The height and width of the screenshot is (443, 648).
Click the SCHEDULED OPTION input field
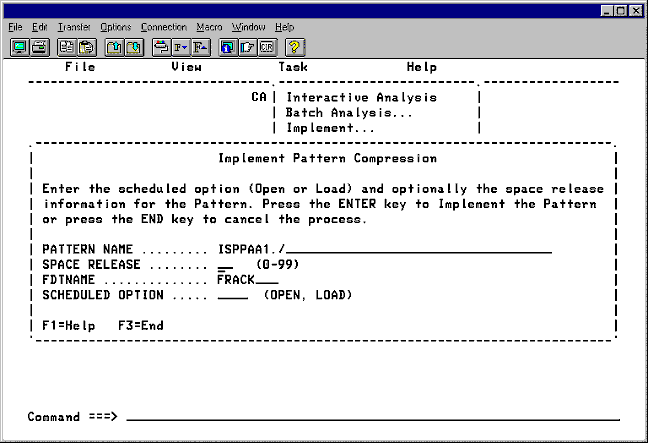point(233,295)
